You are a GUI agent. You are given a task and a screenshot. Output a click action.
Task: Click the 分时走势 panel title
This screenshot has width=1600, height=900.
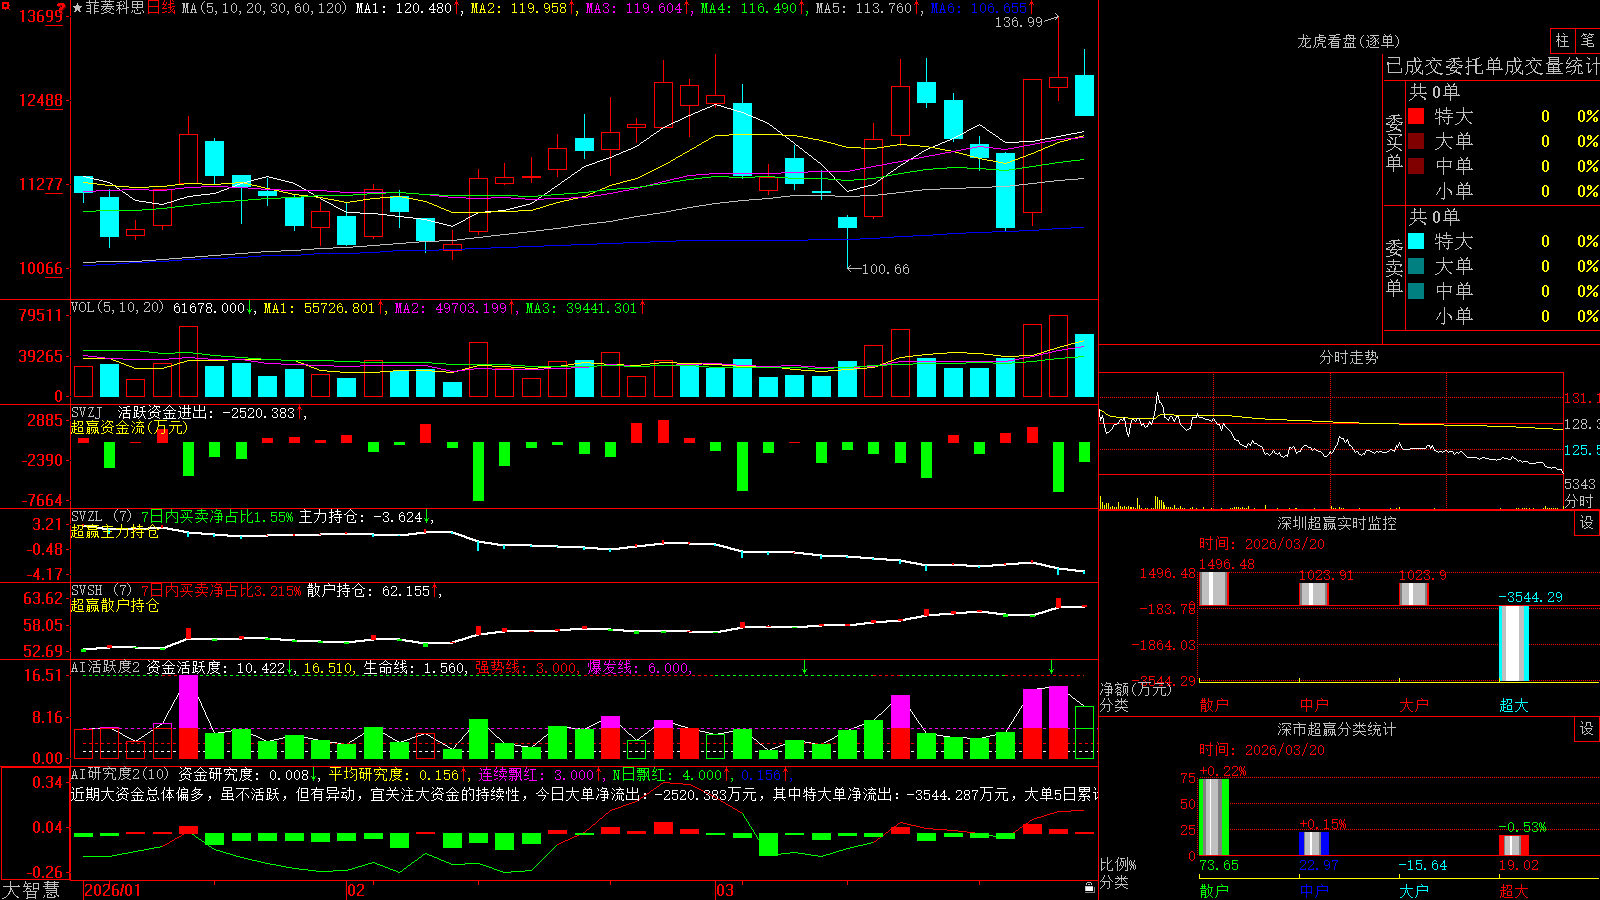[x=1348, y=357]
